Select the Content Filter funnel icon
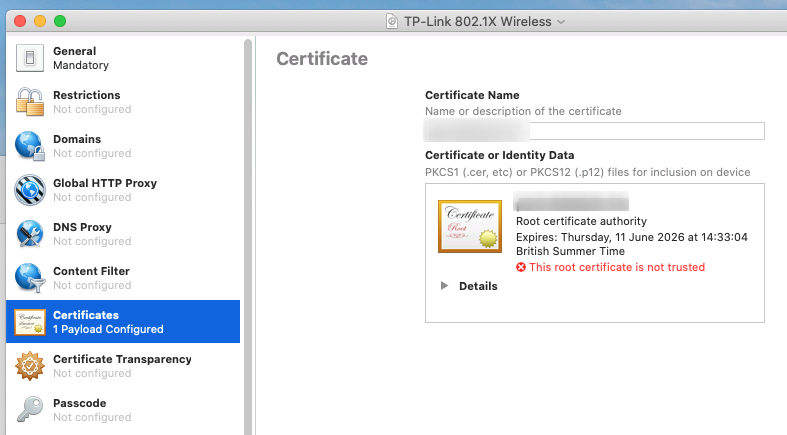Image resolution: width=787 pixels, height=435 pixels. 30,278
